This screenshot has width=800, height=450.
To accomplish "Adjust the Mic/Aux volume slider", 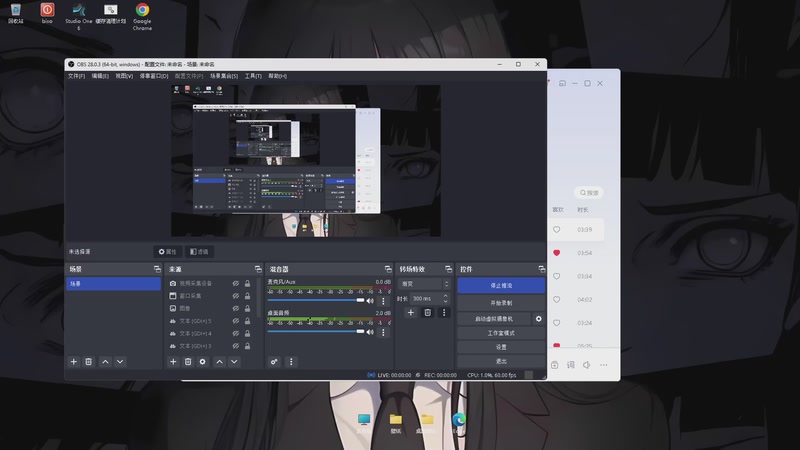I will click(x=316, y=301).
